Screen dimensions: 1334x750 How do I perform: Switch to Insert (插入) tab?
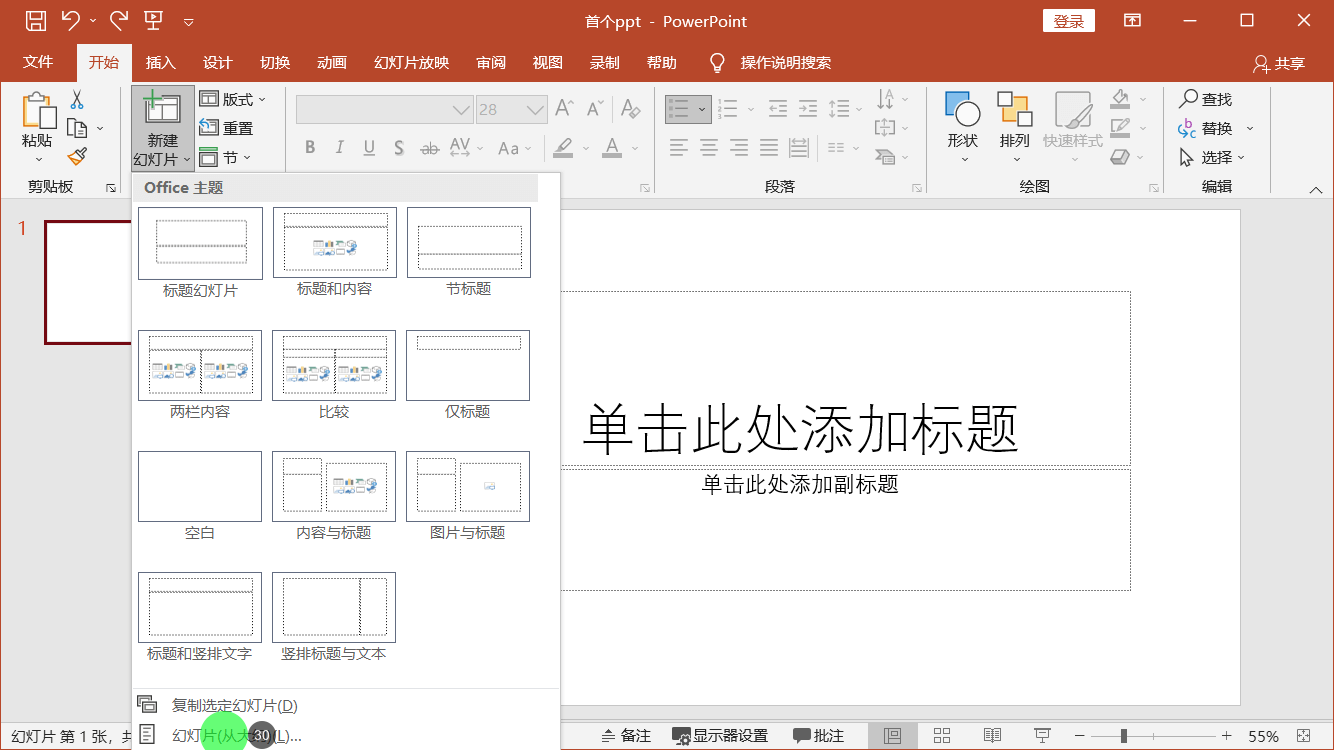point(160,62)
